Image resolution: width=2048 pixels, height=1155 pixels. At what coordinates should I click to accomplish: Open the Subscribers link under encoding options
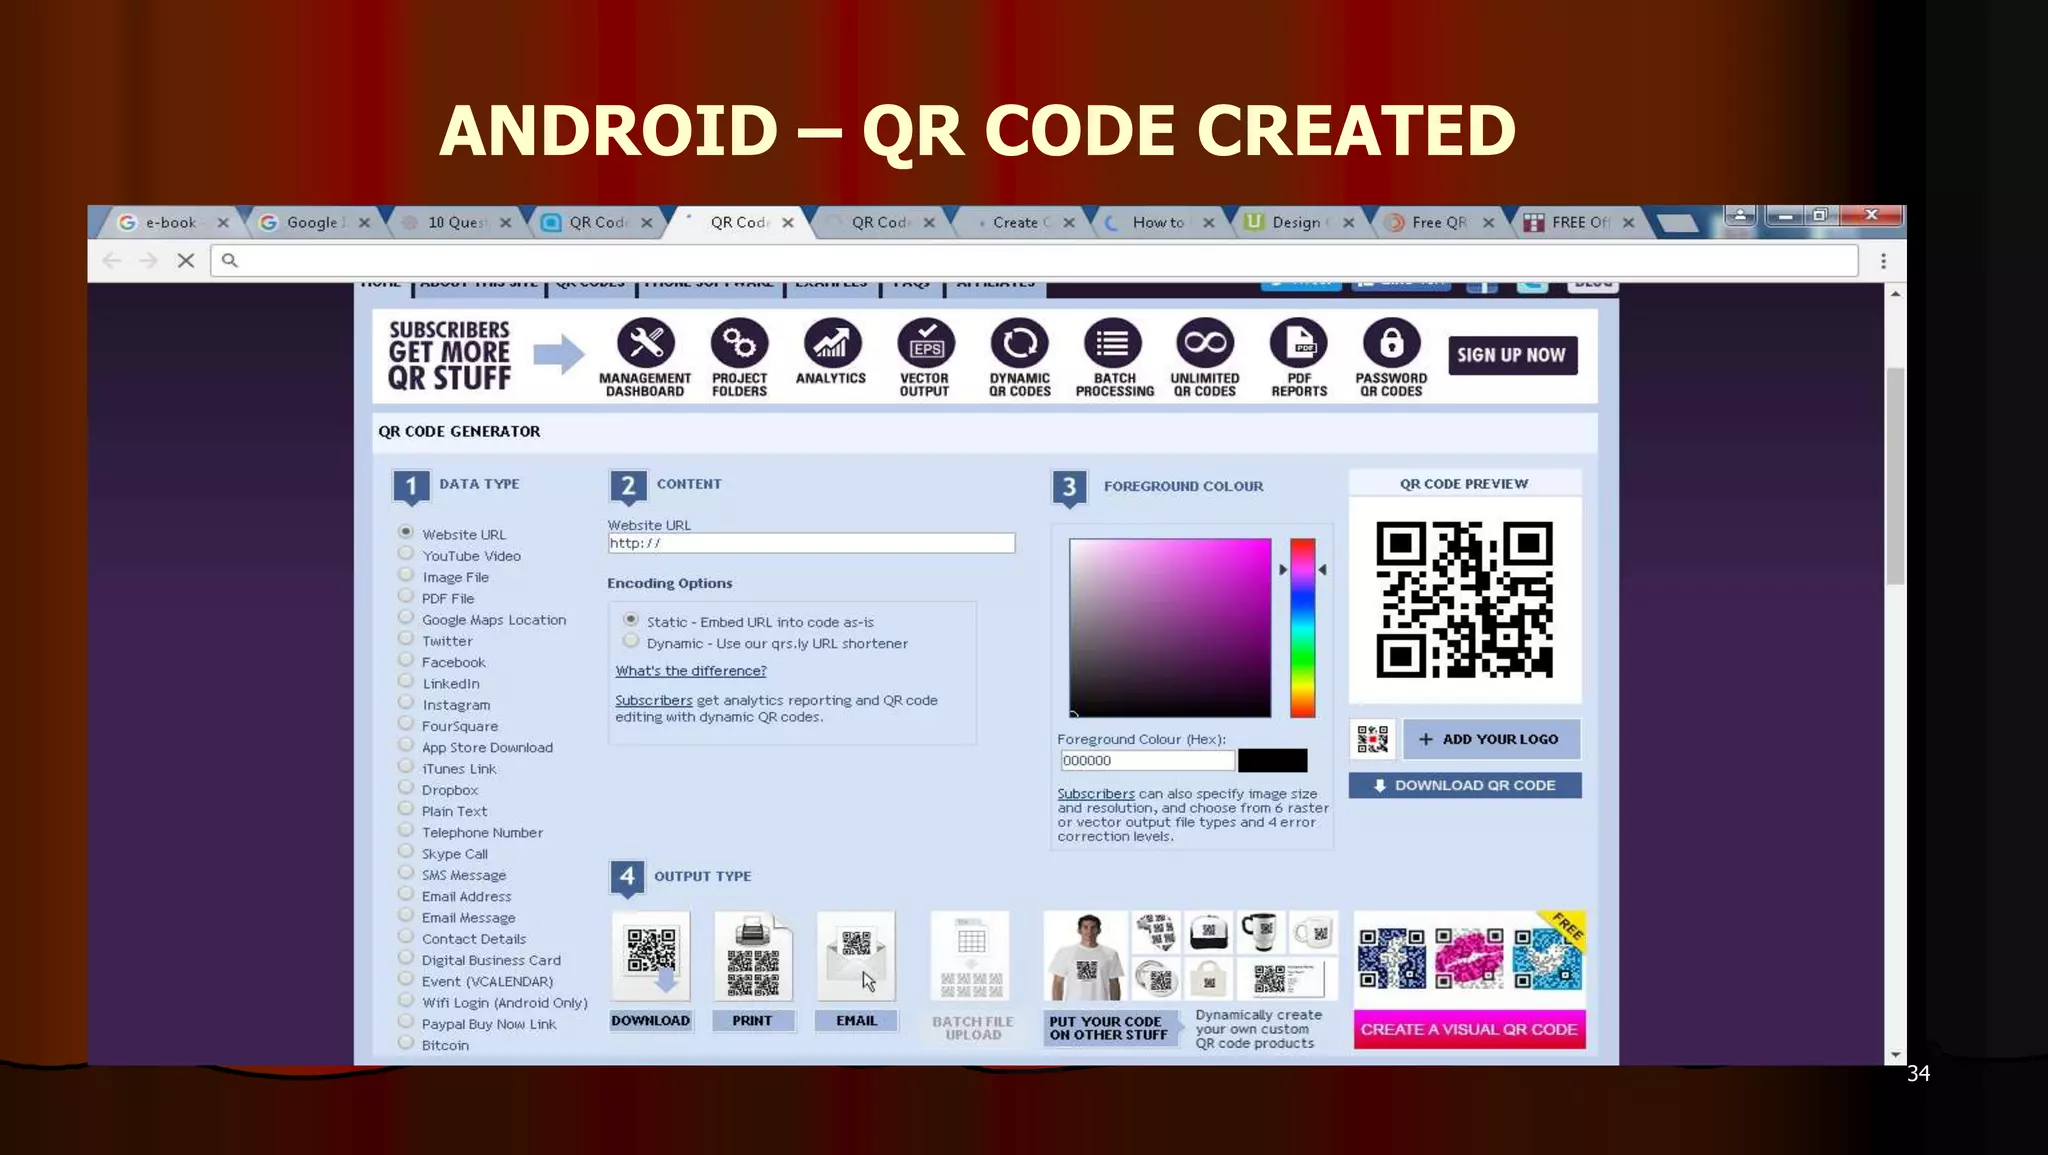tap(654, 700)
